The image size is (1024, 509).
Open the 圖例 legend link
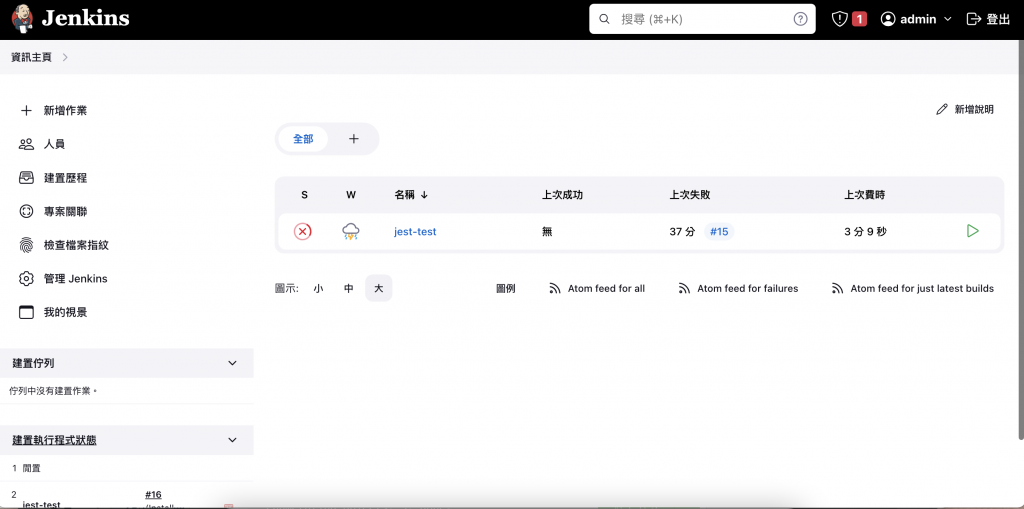tap(505, 288)
